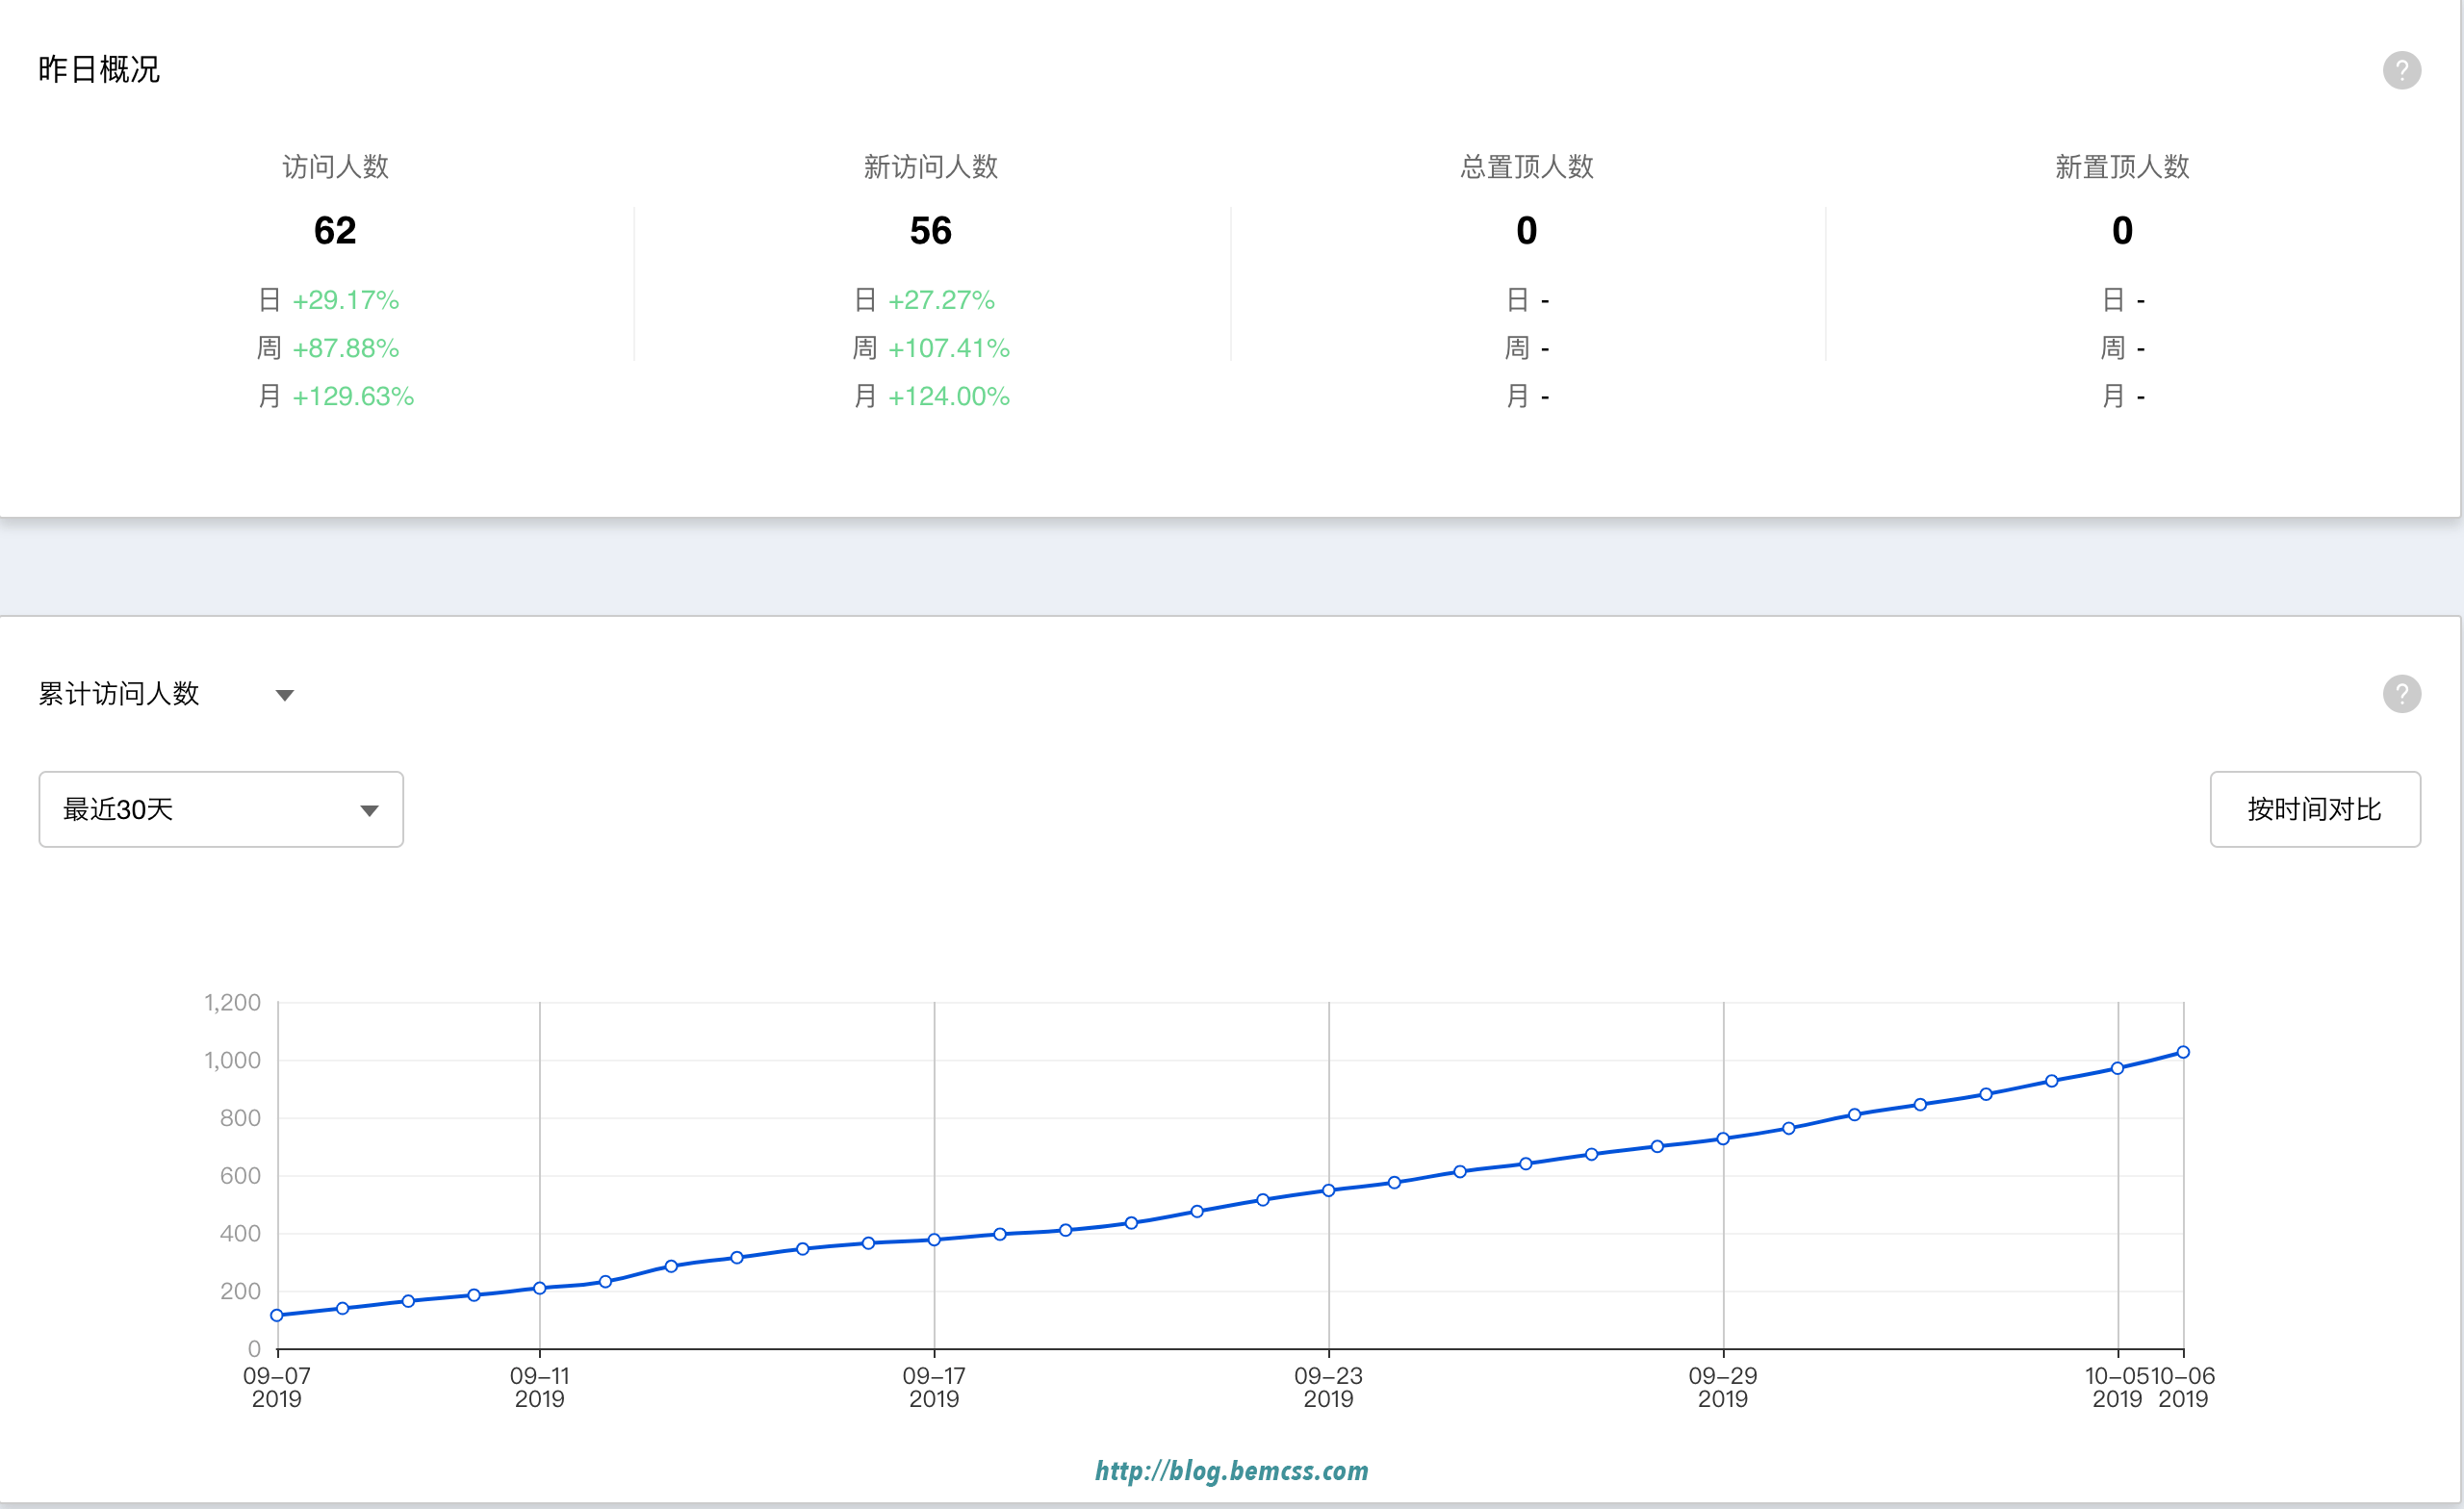Click the last chart data point at 10-06

coord(2183,1052)
